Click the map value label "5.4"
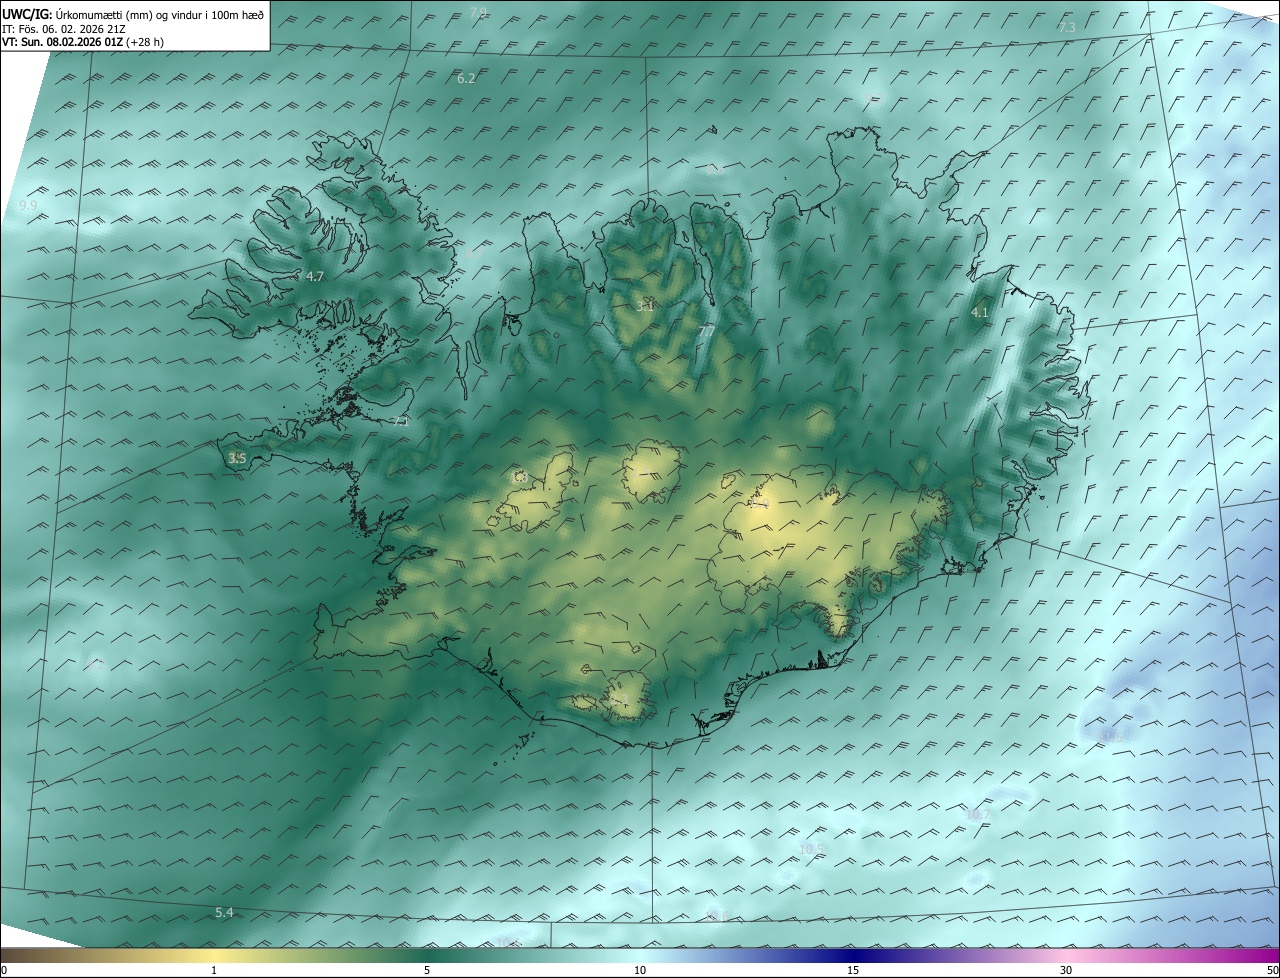This screenshot has width=1280, height=978. tap(224, 912)
